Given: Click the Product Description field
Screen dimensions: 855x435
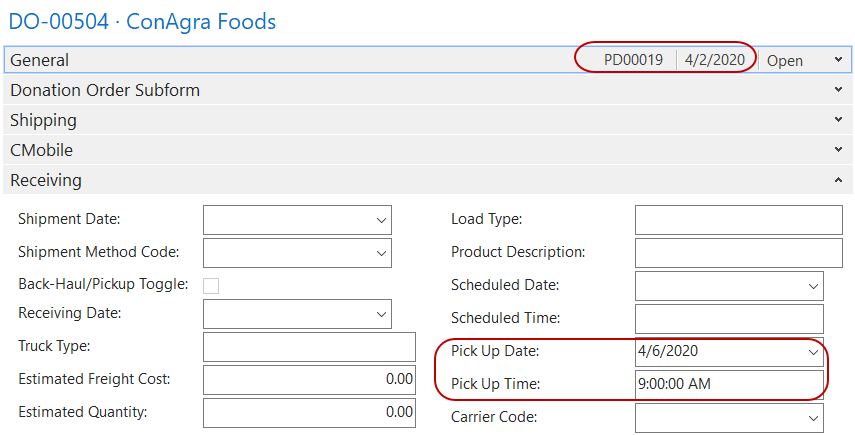Looking at the screenshot, I should point(738,253).
